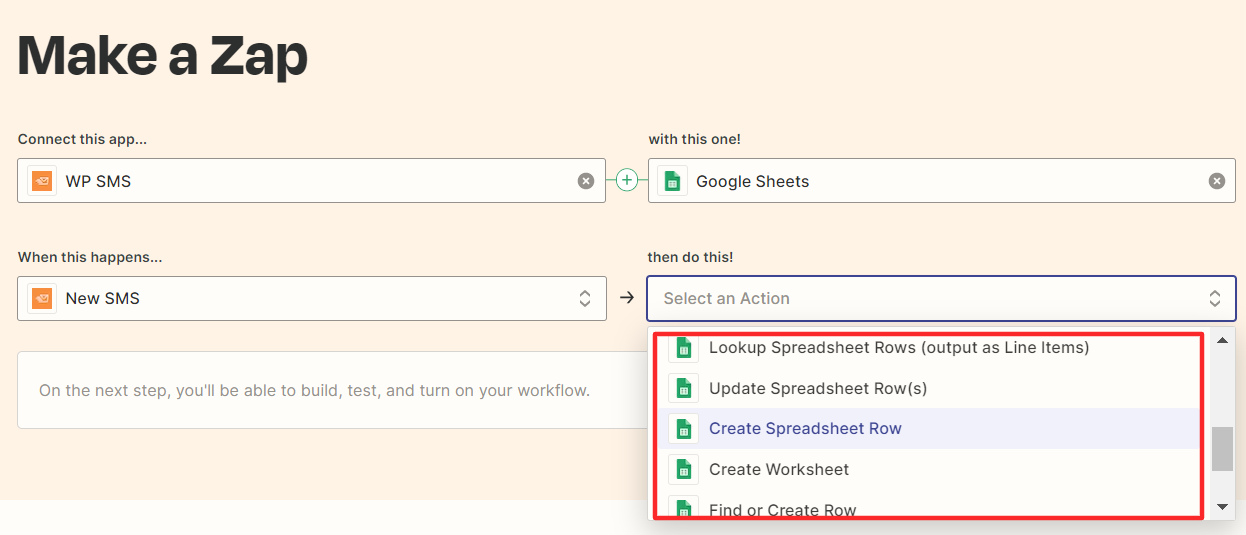The image size is (1246, 535).
Task: Toggle the Select an Action dropdown chevrons
Action: [x=1215, y=298]
